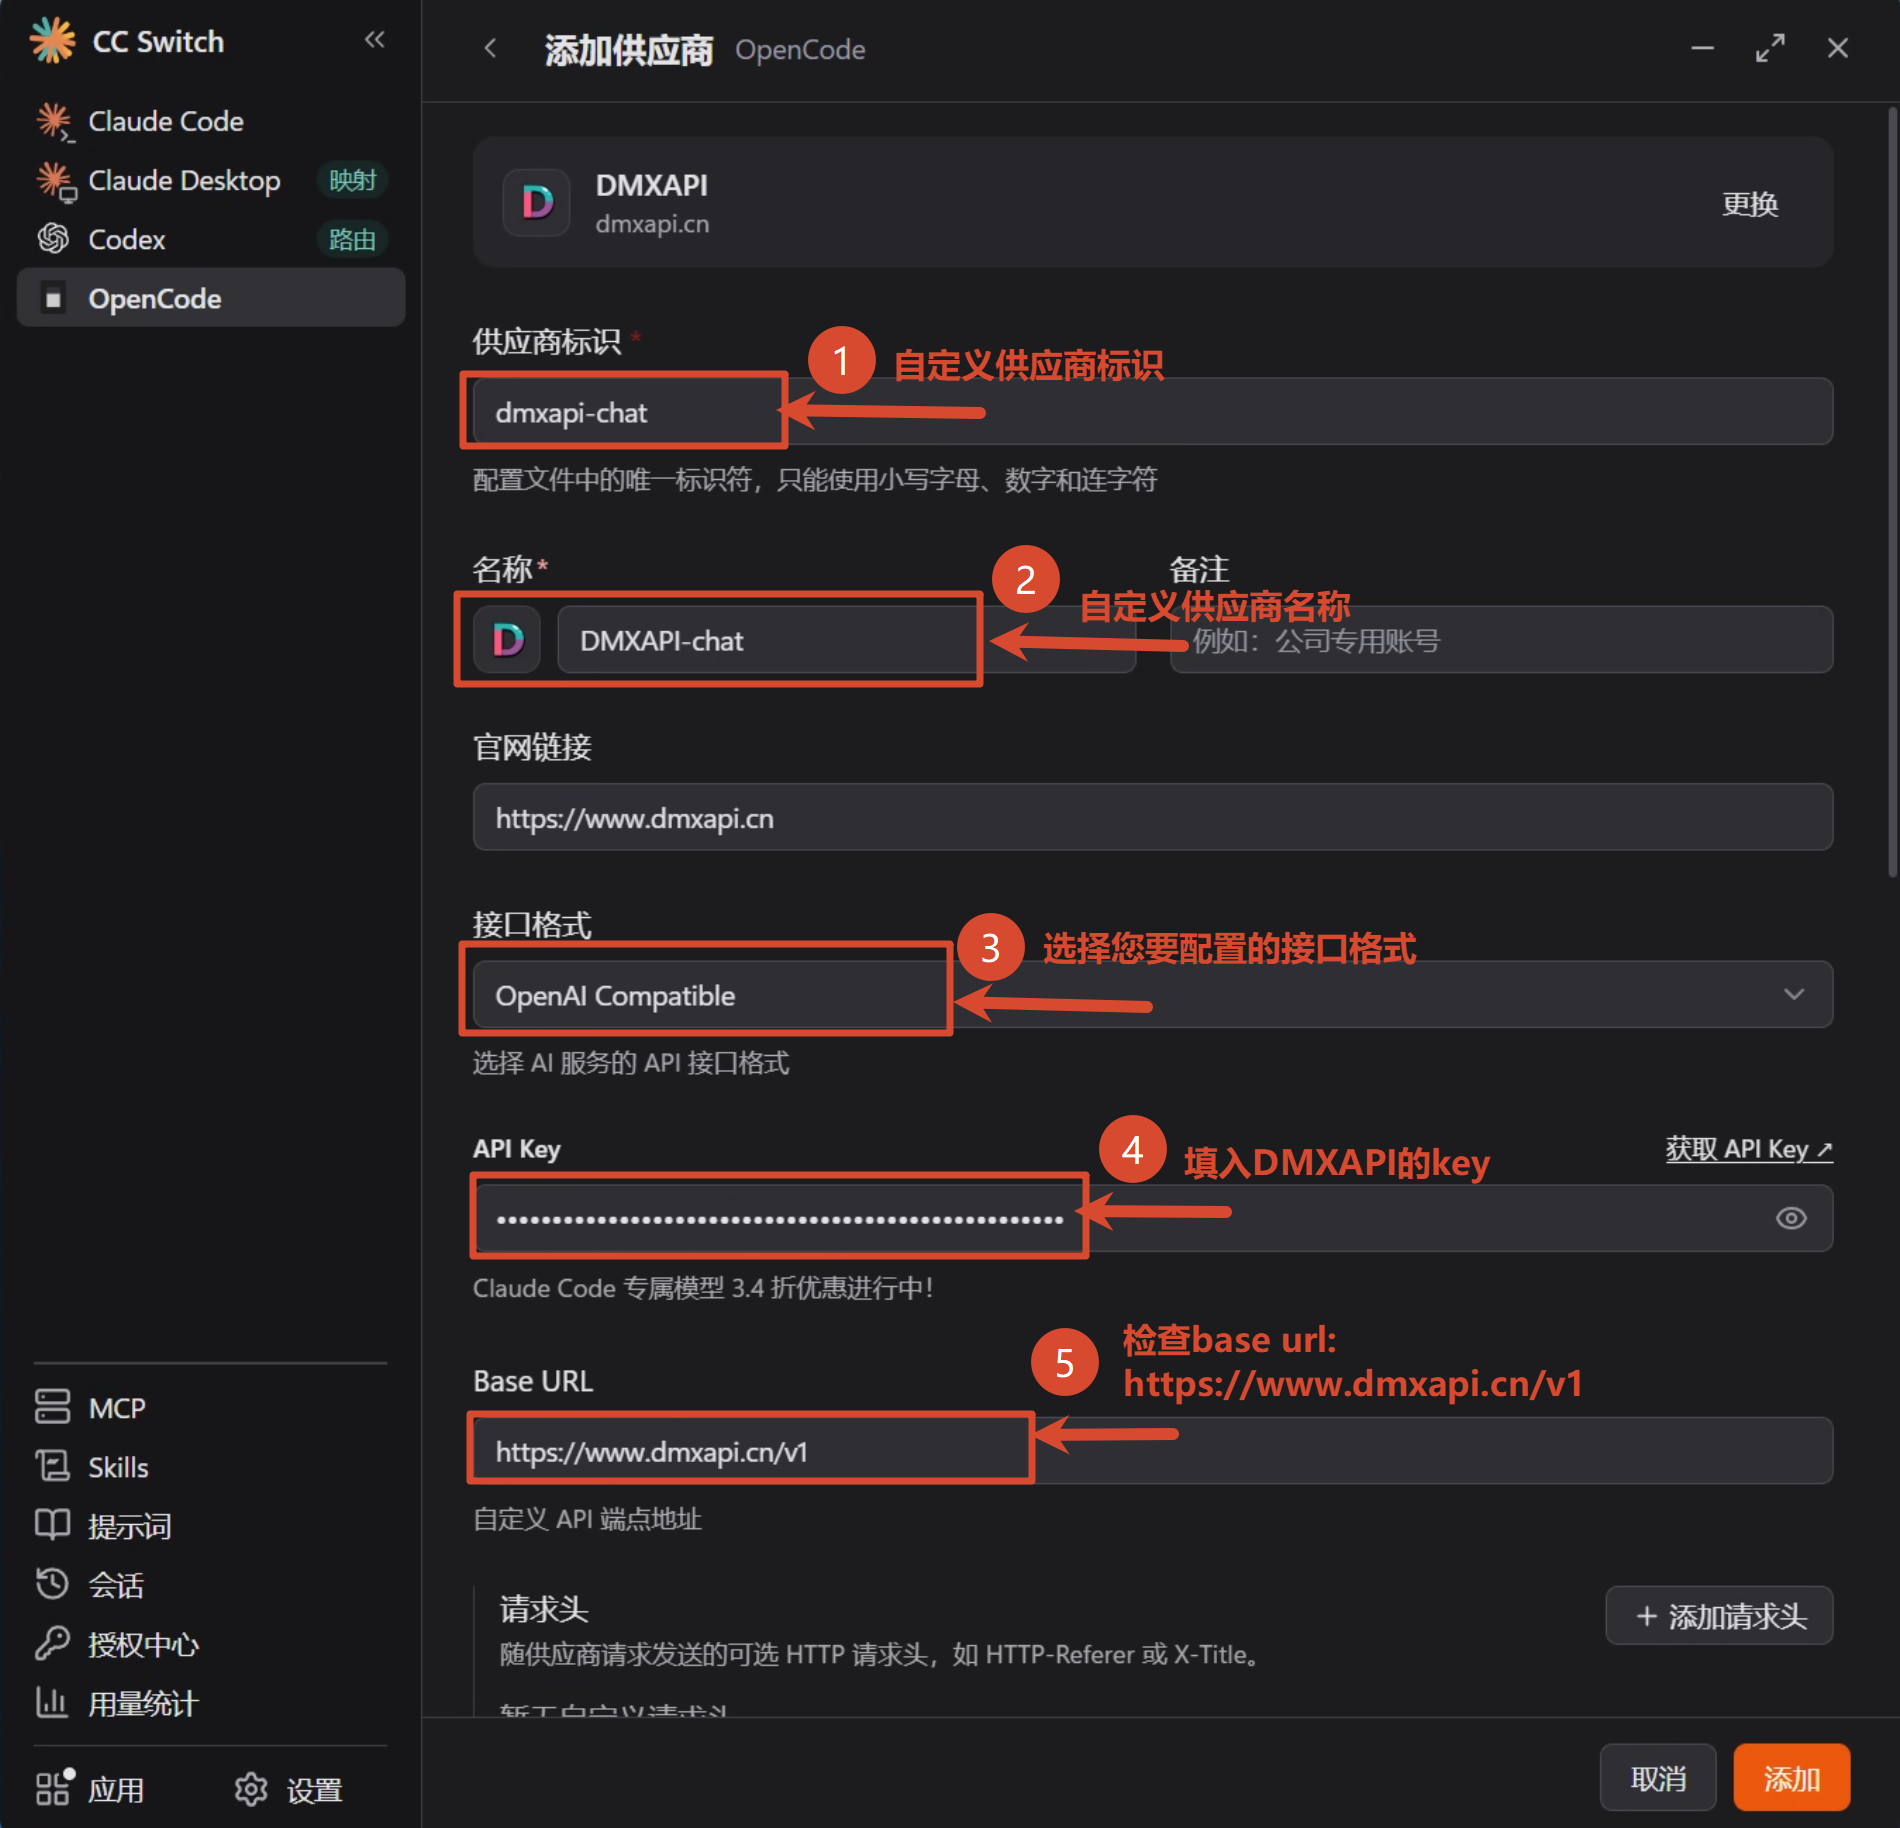The height and width of the screenshot is (1828, 1900).
Task: Click the 名称 name input field
Action: pyautogui.click(x=846, y=639)
